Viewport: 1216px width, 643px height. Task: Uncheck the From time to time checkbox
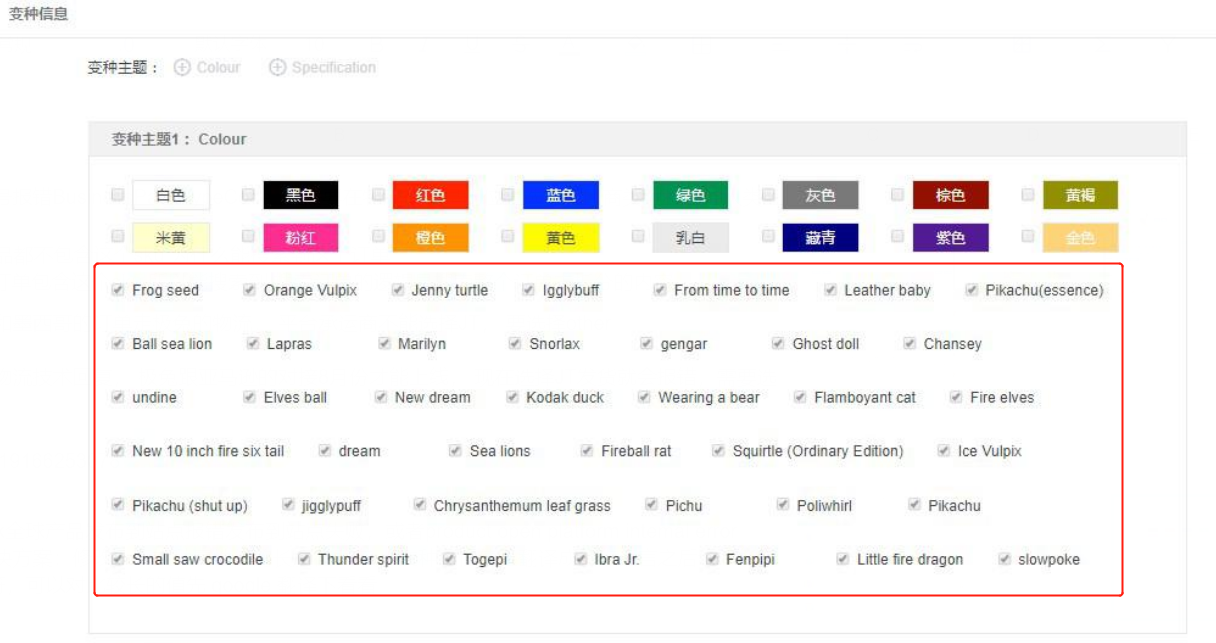tap(660, 290)
